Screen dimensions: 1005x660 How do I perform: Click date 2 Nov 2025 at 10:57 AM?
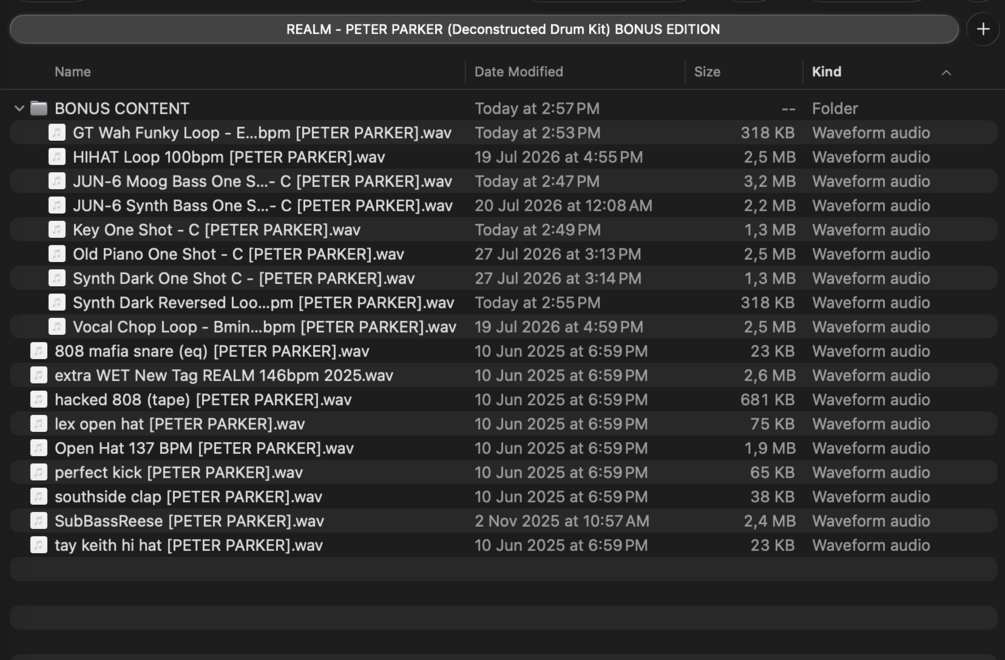pos(561,521)
